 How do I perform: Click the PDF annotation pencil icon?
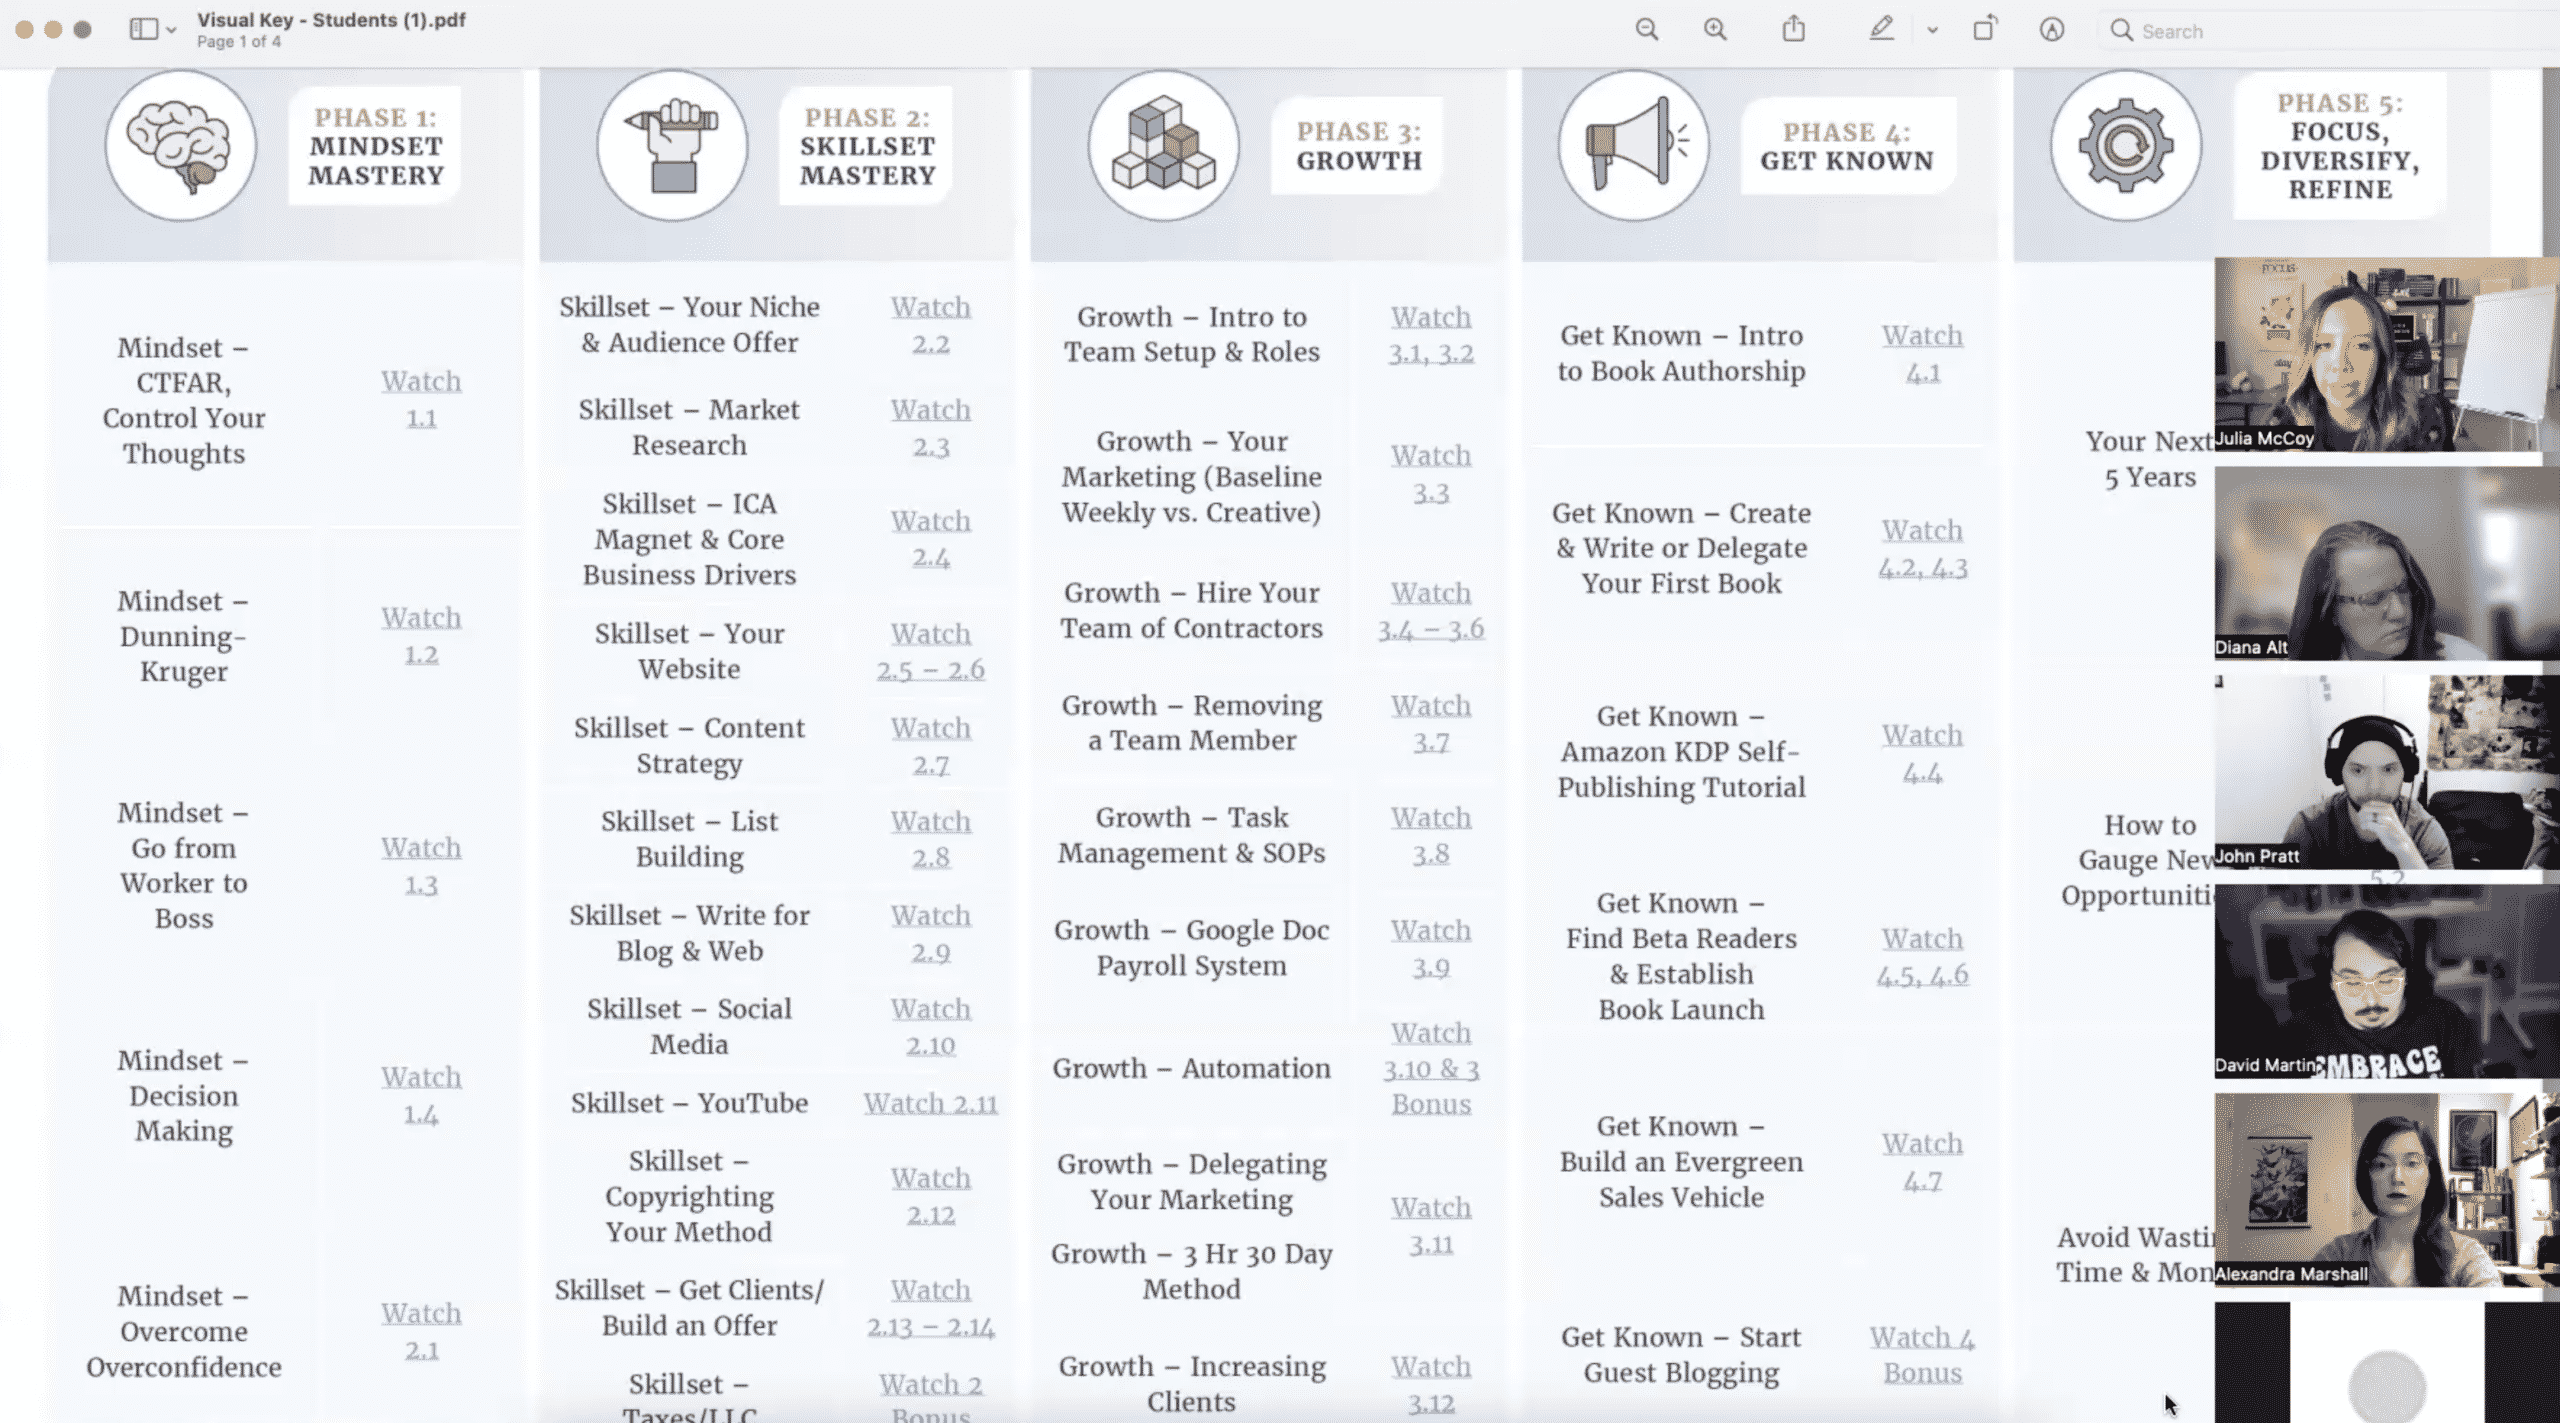1880,30
